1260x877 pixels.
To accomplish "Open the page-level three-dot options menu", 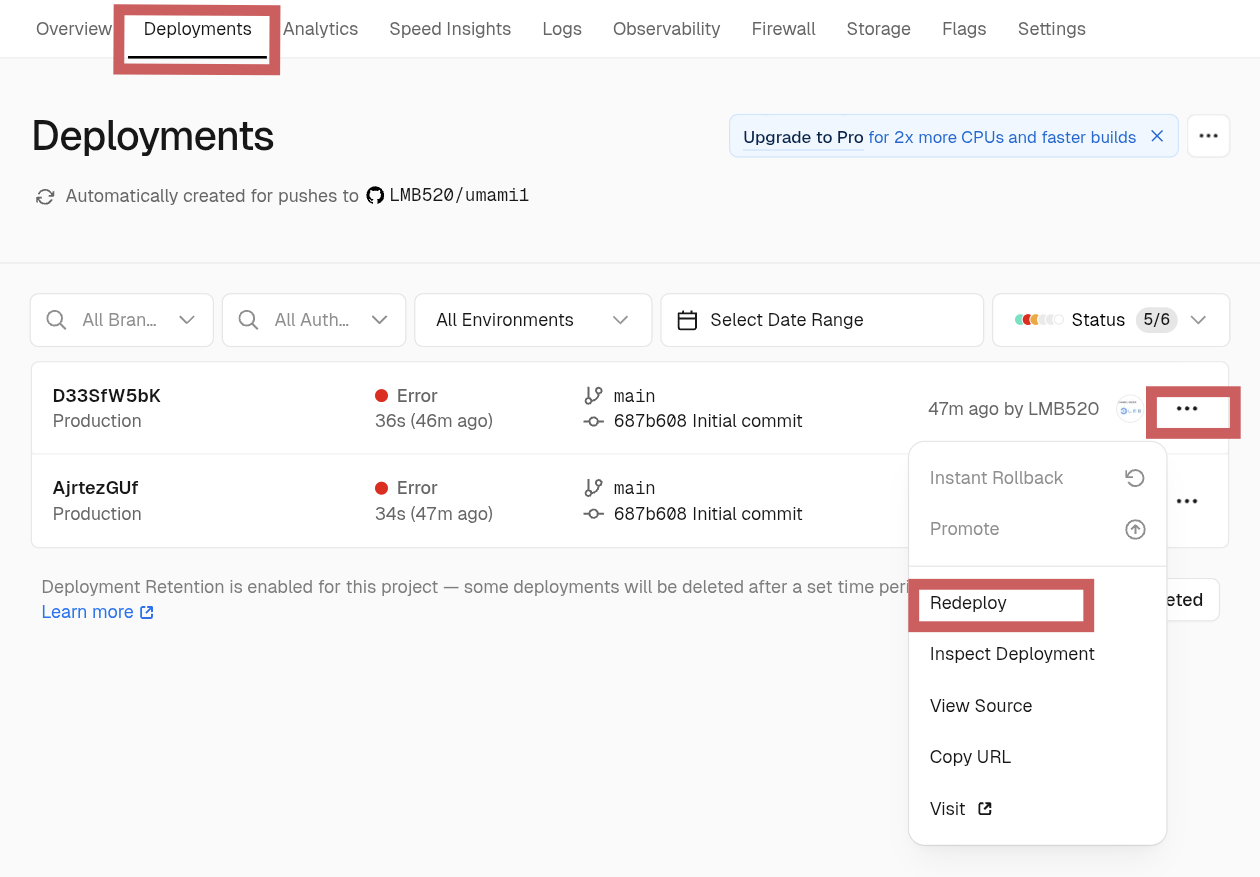I will 1208,136.
